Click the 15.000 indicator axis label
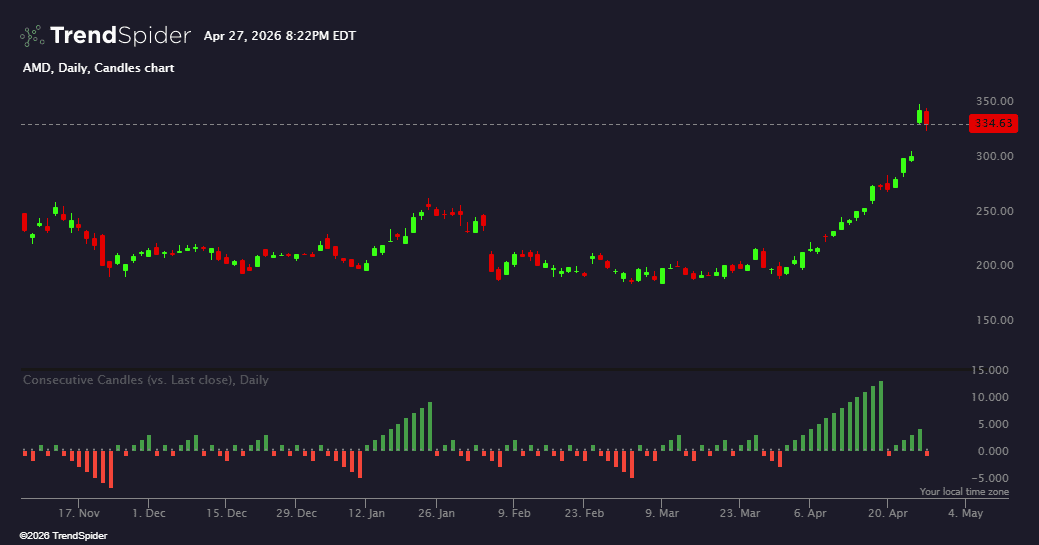Image resolution: width=1039 pixels, height=545 pixels. (x=990, y=371)
